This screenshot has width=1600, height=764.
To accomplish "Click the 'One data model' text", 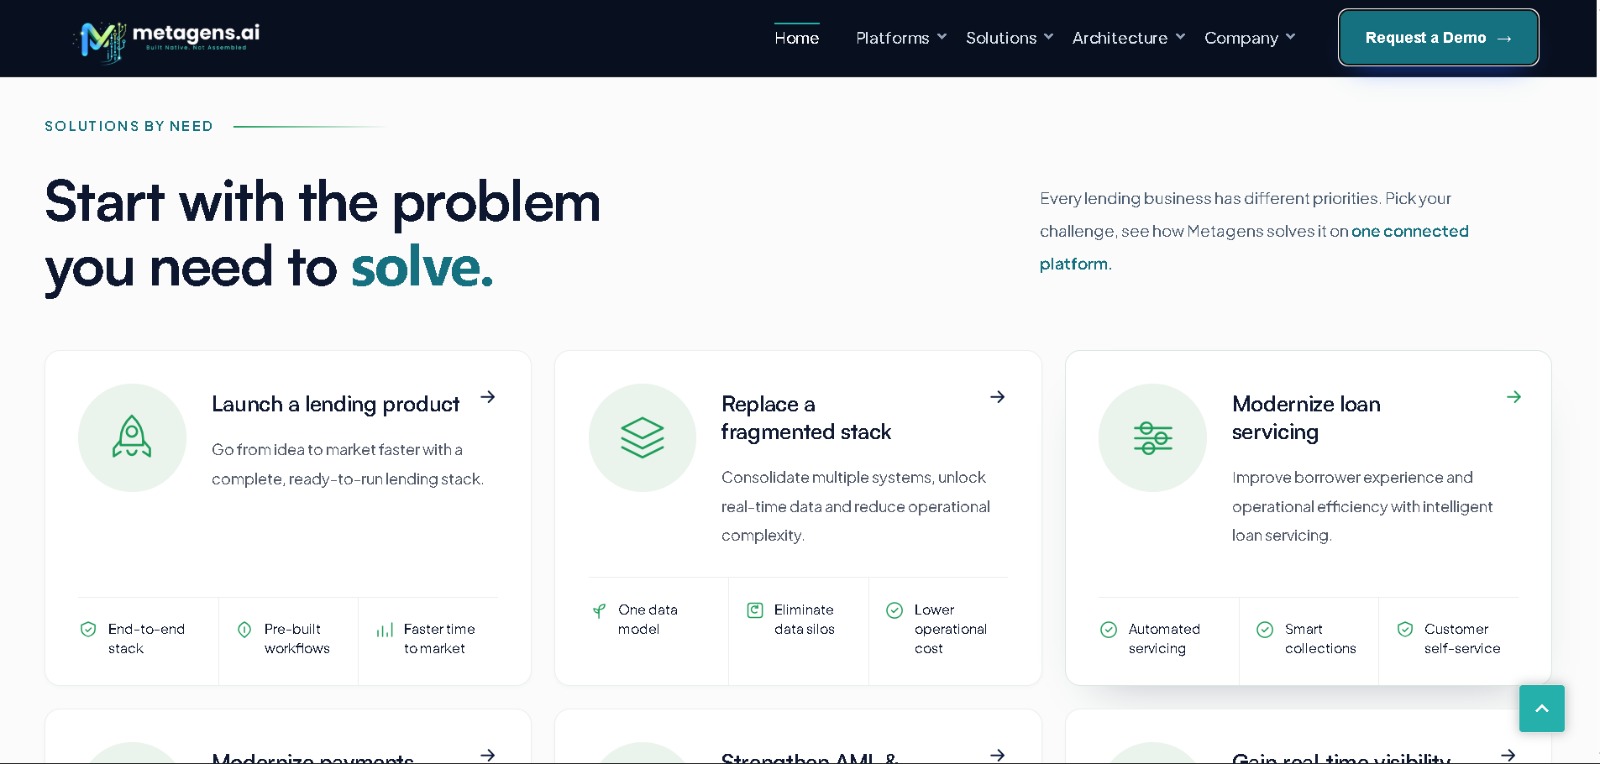I will pos(648,619).
